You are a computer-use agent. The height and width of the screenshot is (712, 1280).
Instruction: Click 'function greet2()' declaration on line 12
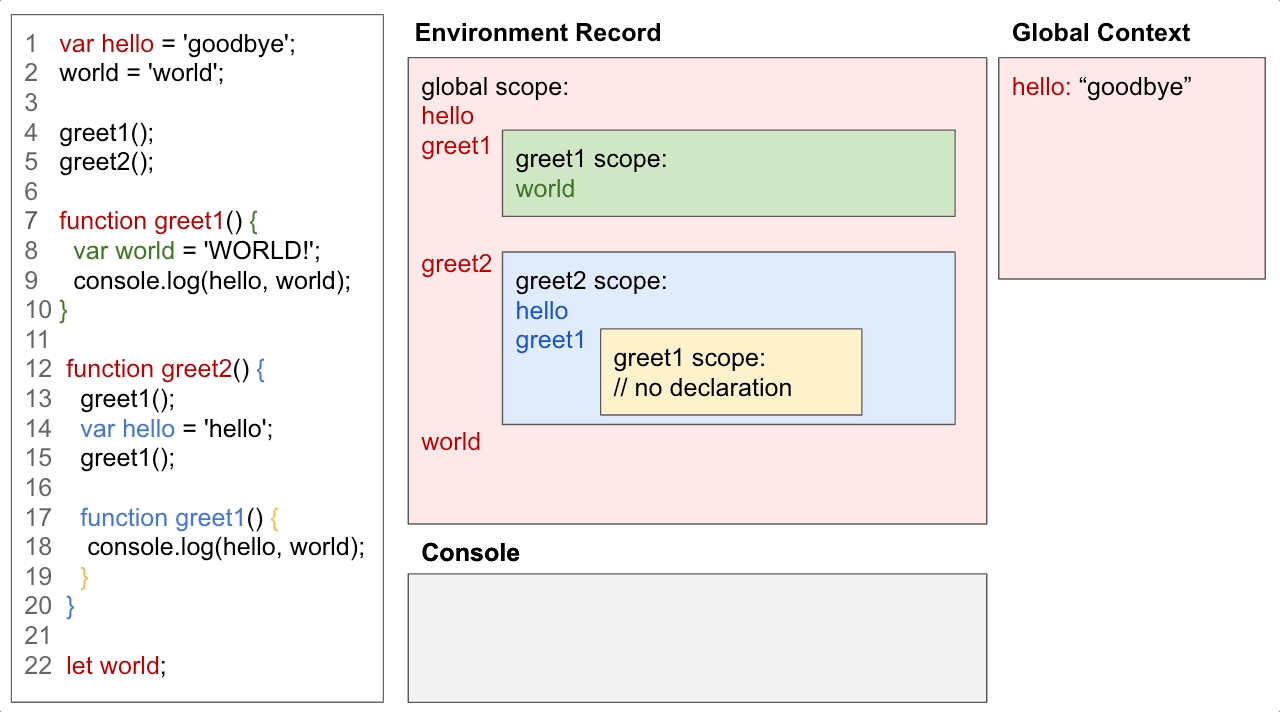pyautogui.click(x=157, y=369)
